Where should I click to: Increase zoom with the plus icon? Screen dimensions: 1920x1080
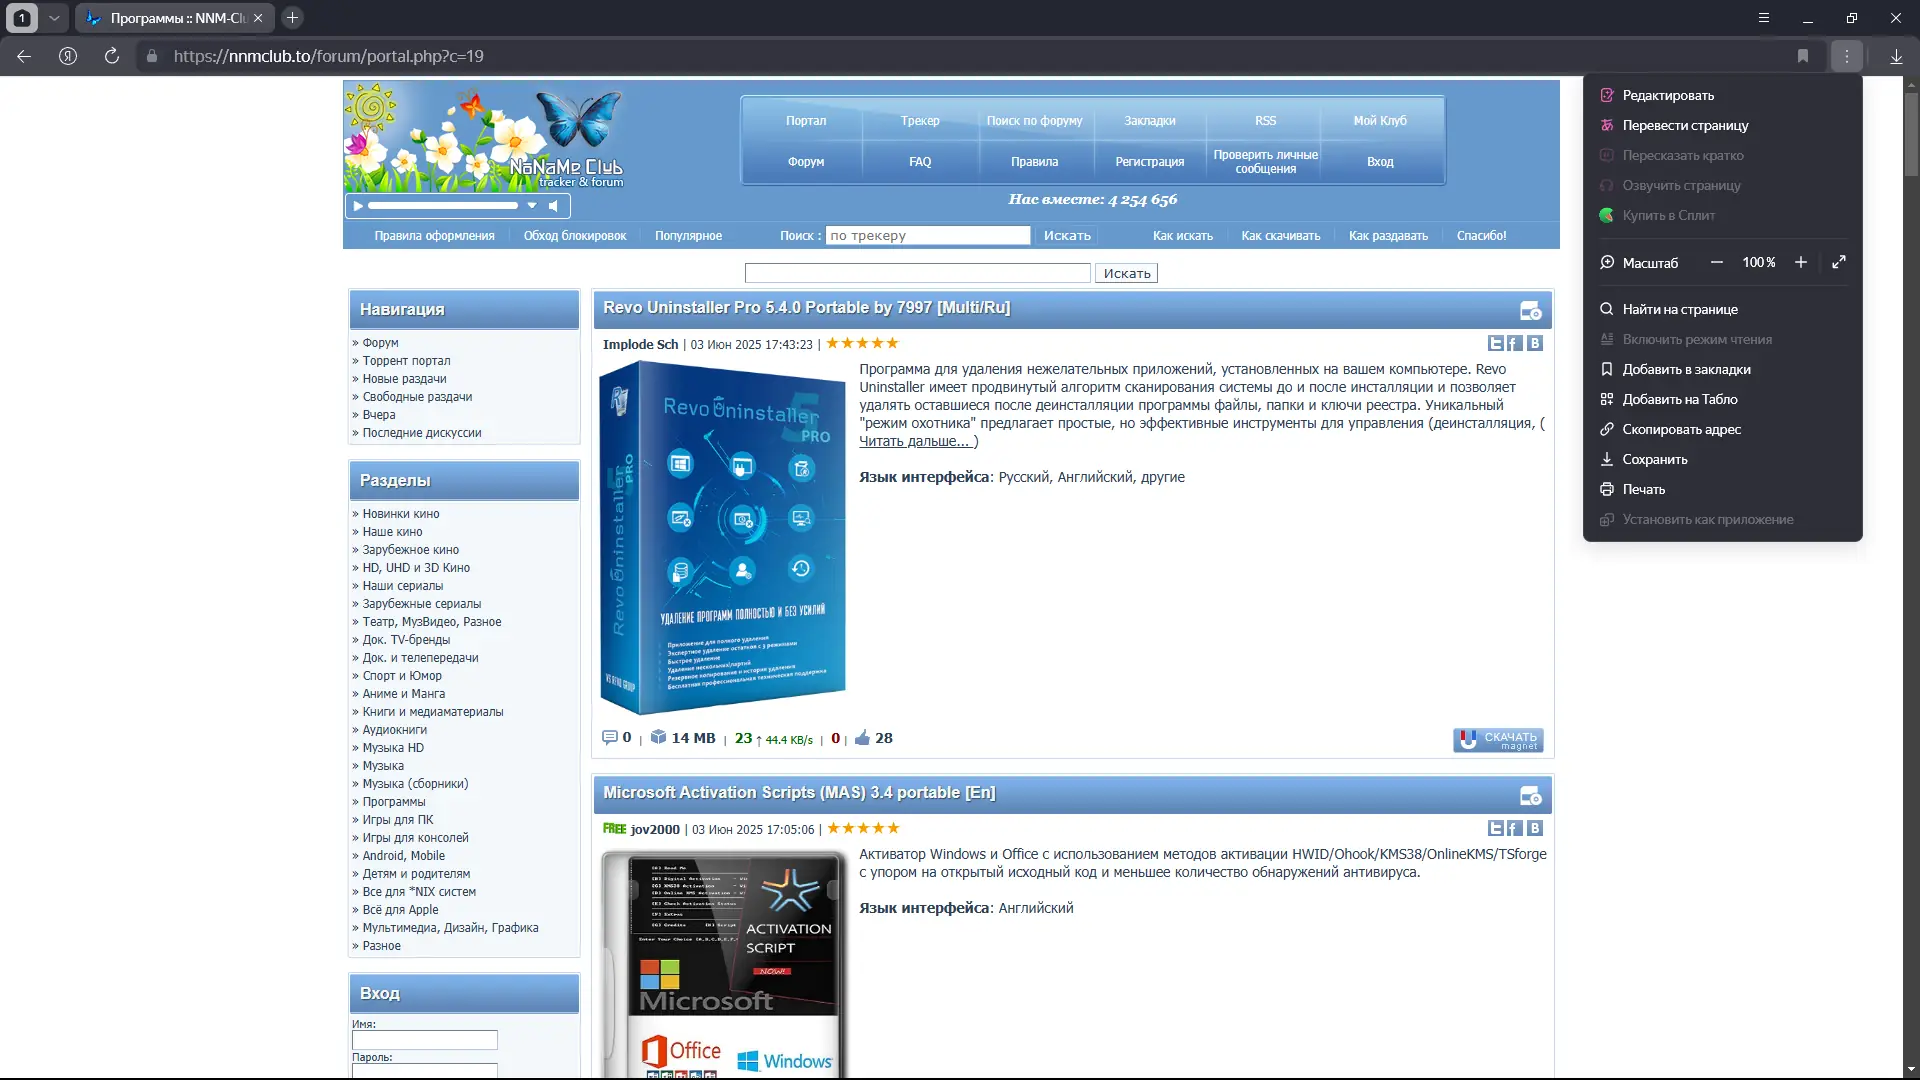pos(1801,262)
